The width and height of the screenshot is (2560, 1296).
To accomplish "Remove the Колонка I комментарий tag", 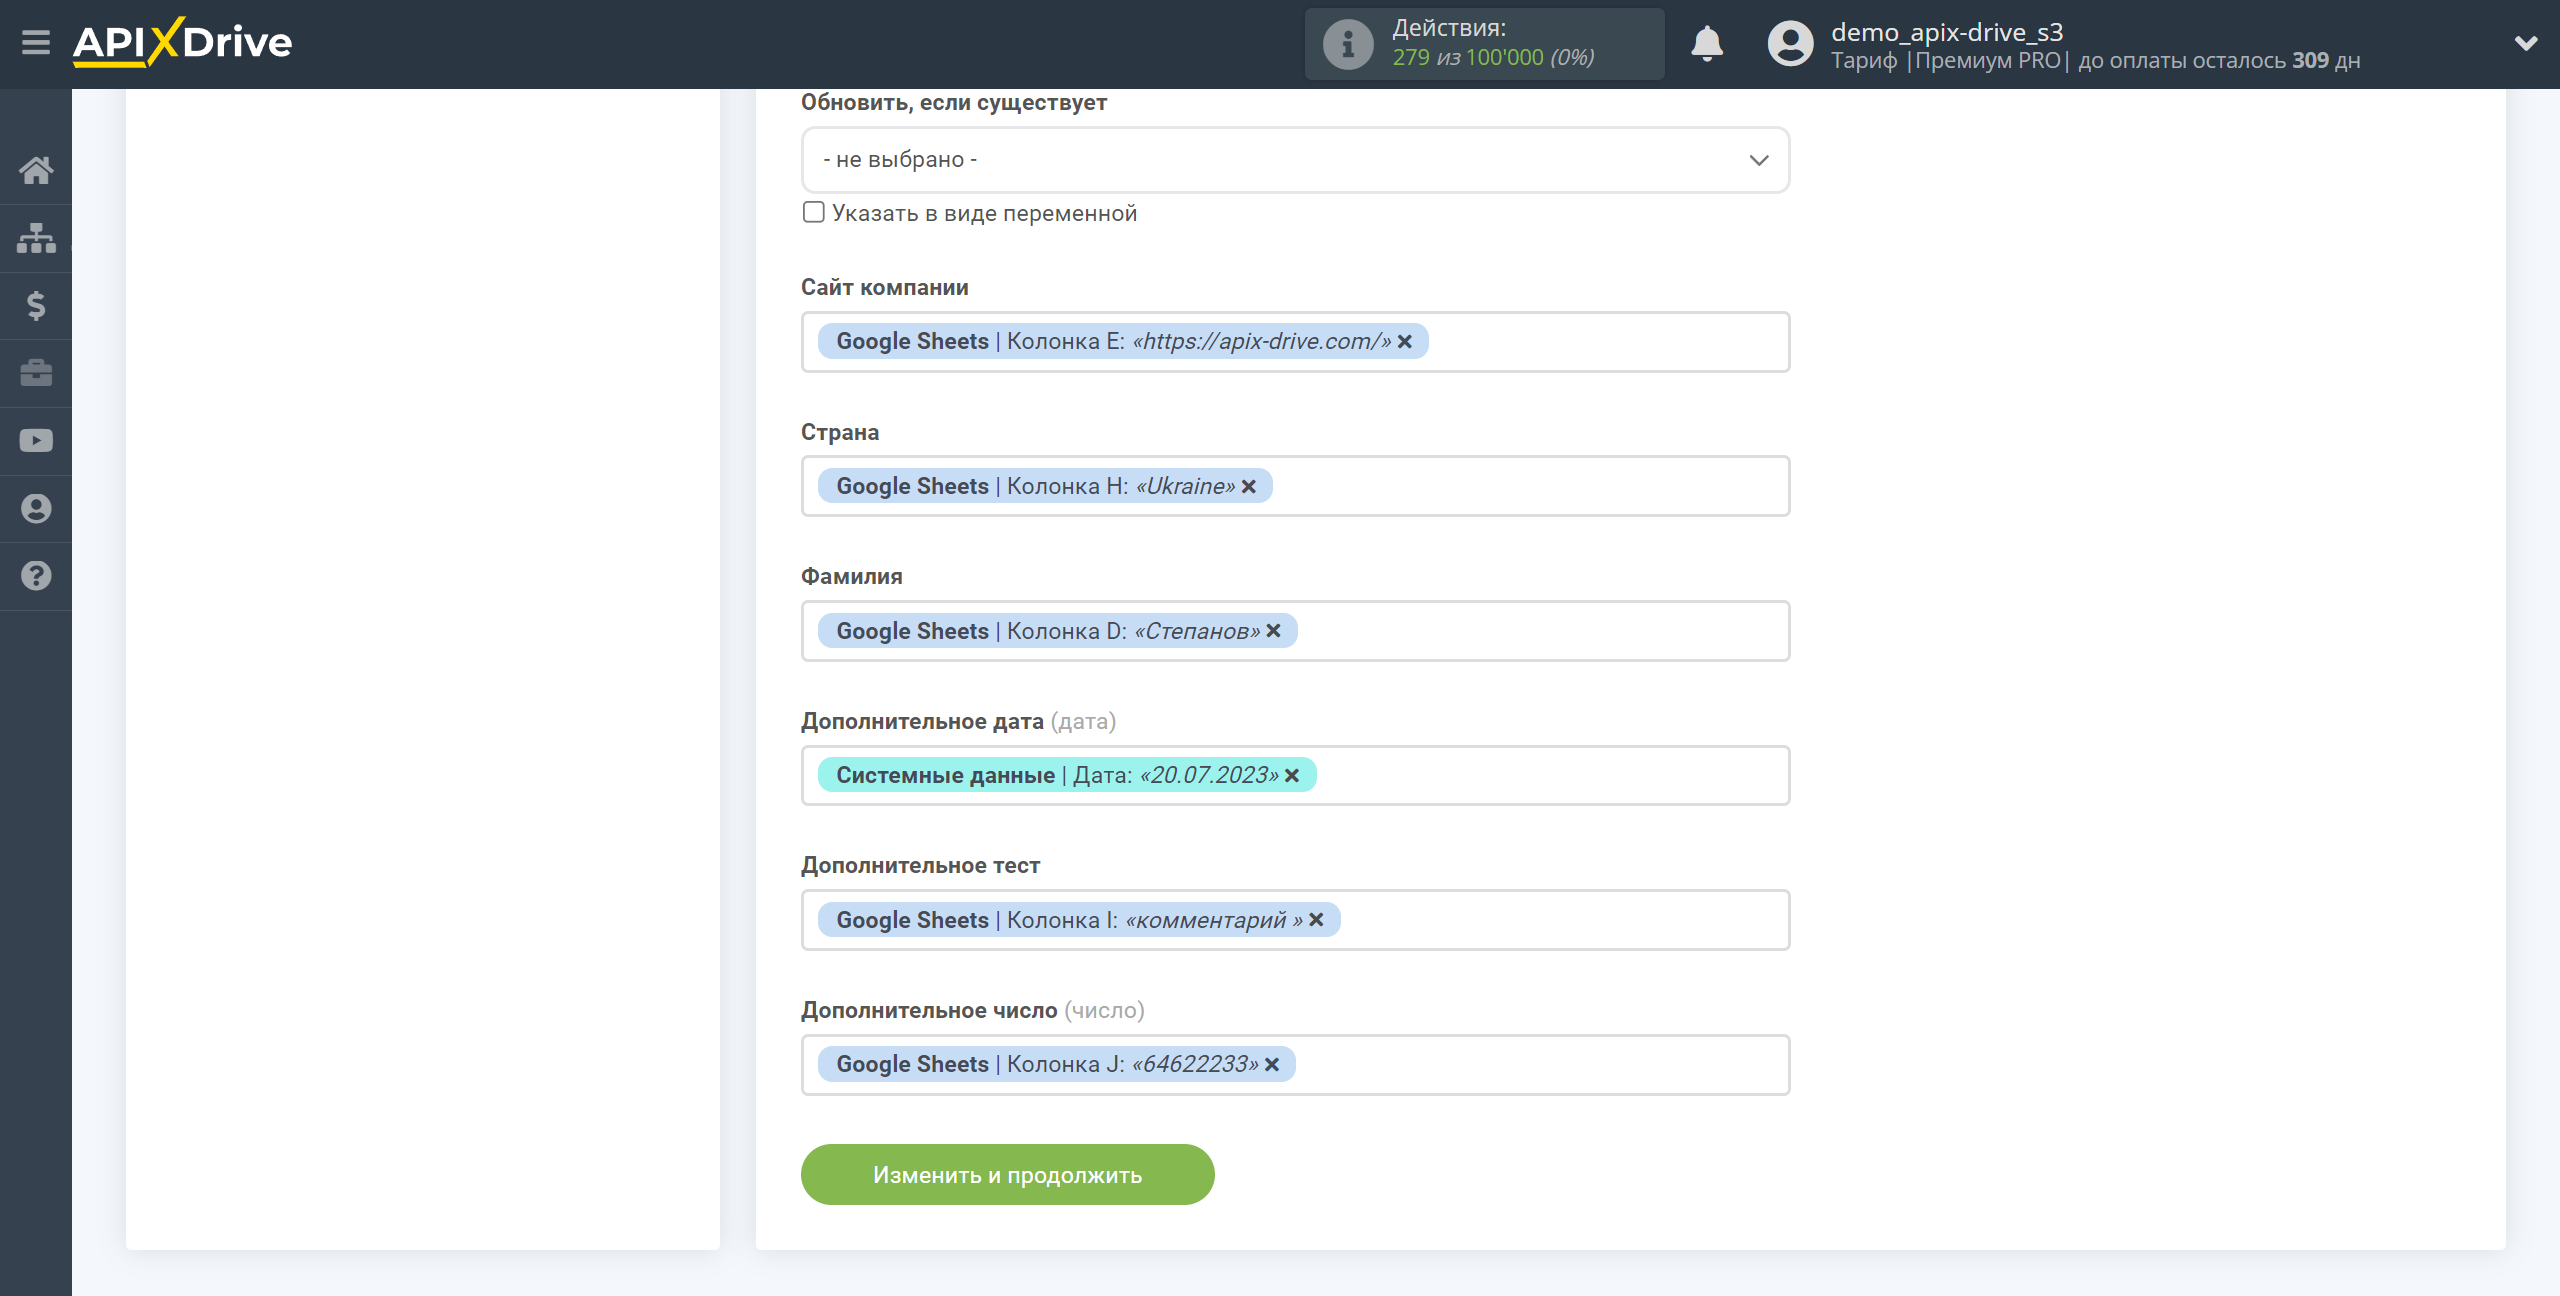I will coord(1317,920).
